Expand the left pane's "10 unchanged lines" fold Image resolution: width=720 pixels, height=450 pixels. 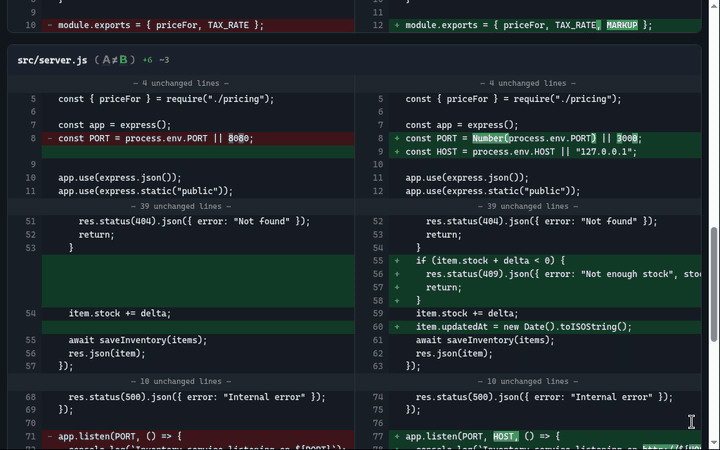coord(181,381)
